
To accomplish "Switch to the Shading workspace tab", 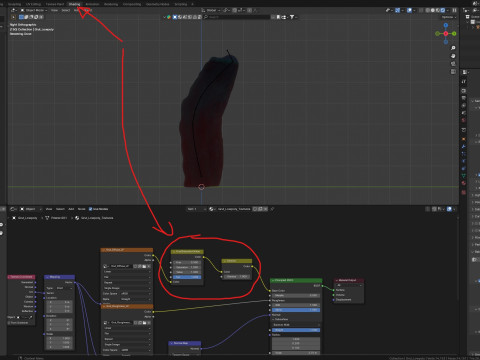I will pyautogui.click(x=74, y=4).
